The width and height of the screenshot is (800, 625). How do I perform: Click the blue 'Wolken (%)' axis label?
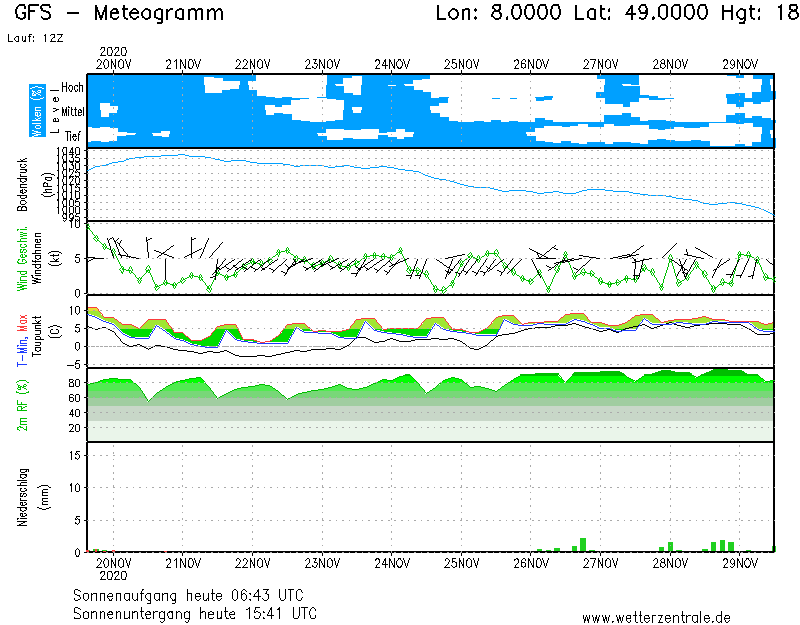click(37, 111)
